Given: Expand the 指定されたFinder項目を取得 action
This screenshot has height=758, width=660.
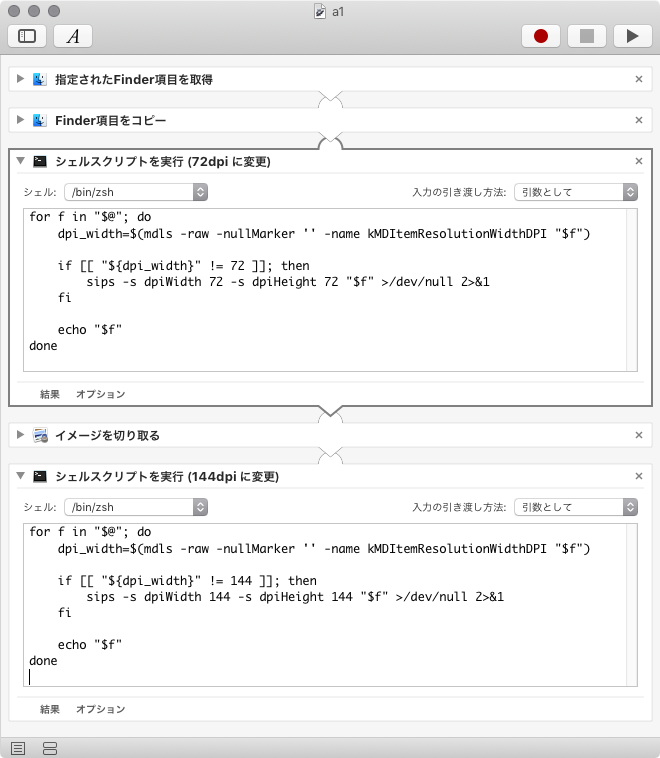Looking at the screenshot, I should (x=20, y=79).
